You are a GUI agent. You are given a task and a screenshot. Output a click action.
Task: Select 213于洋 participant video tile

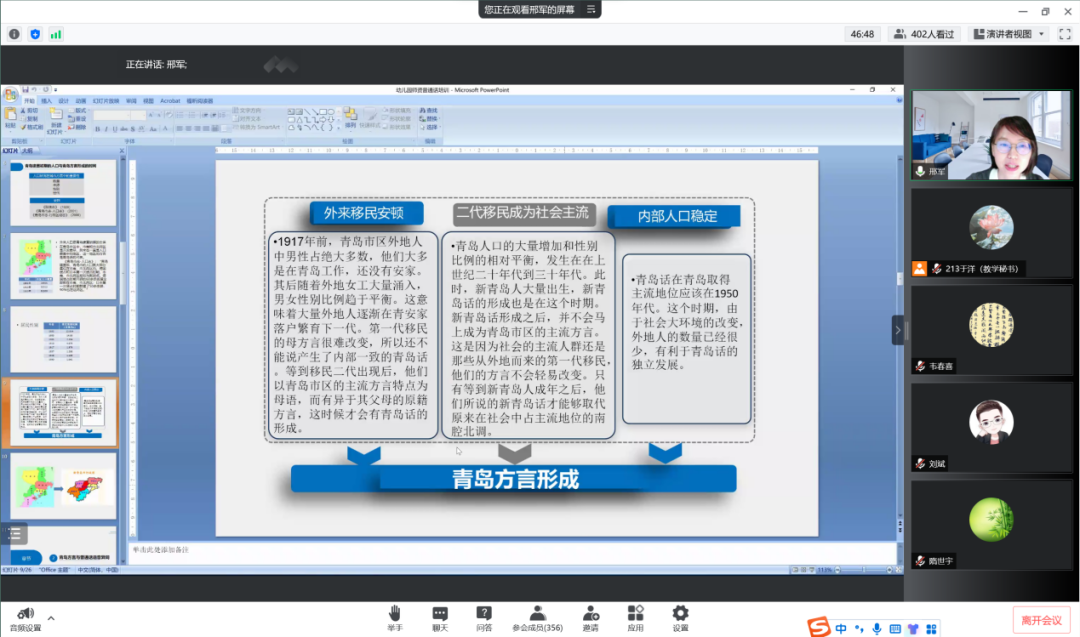(x=991, y=233)
